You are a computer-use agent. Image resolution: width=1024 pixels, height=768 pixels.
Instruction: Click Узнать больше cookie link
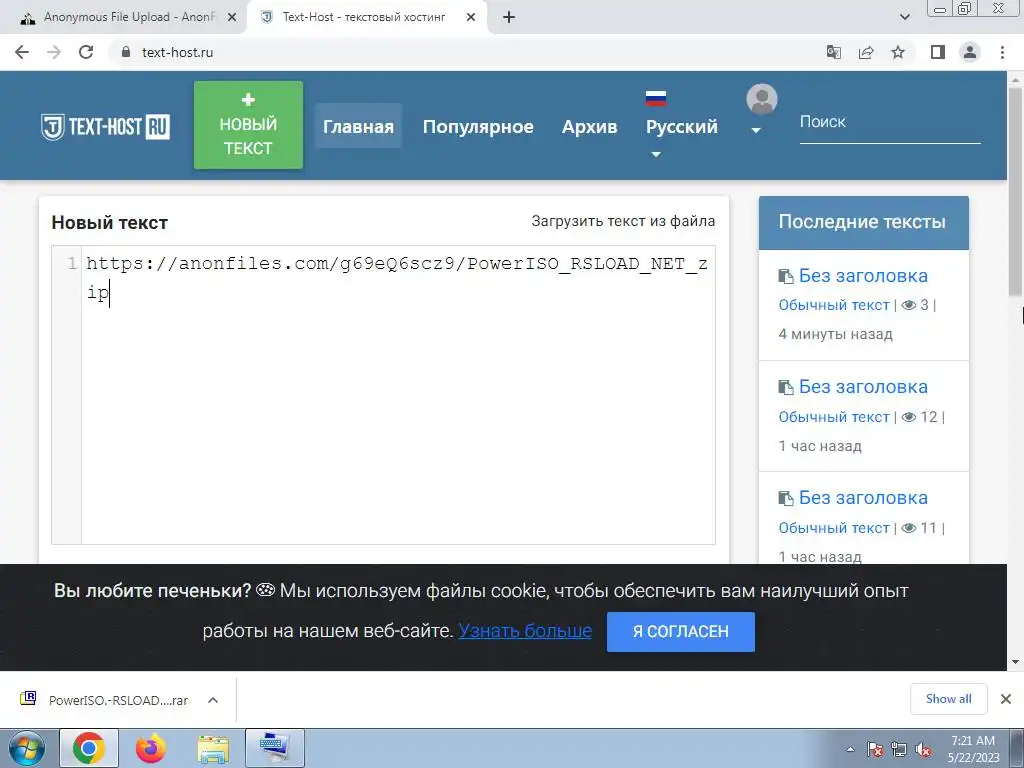click(x=525, y=631)
